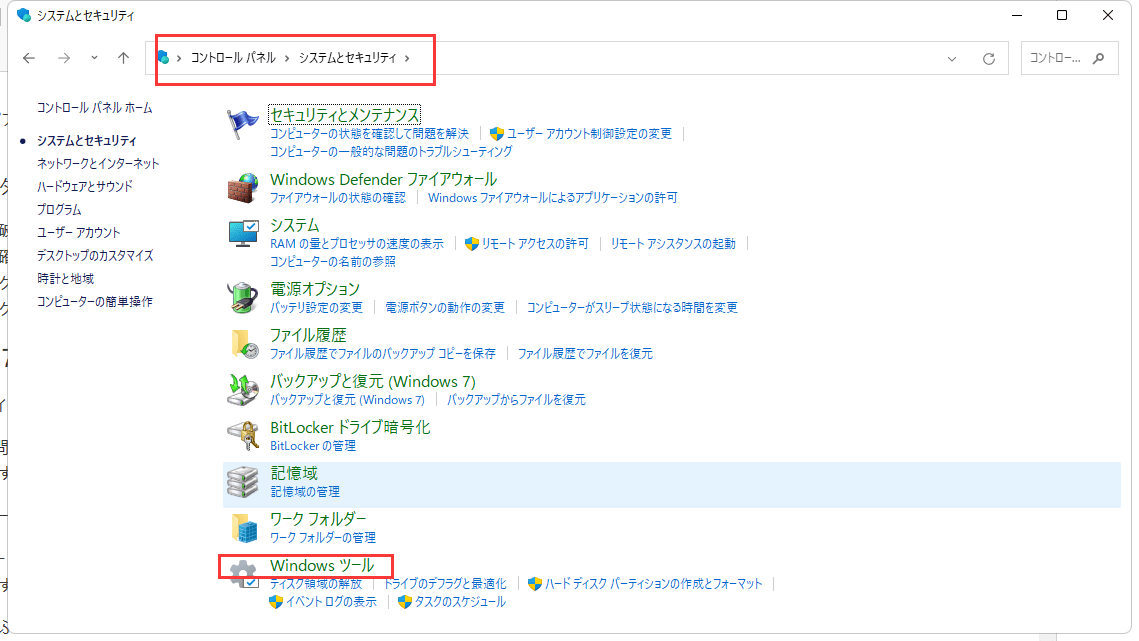Expand the address bar dropdown chevron
The image size is (1139, 641).
click(x=951, y=58)
